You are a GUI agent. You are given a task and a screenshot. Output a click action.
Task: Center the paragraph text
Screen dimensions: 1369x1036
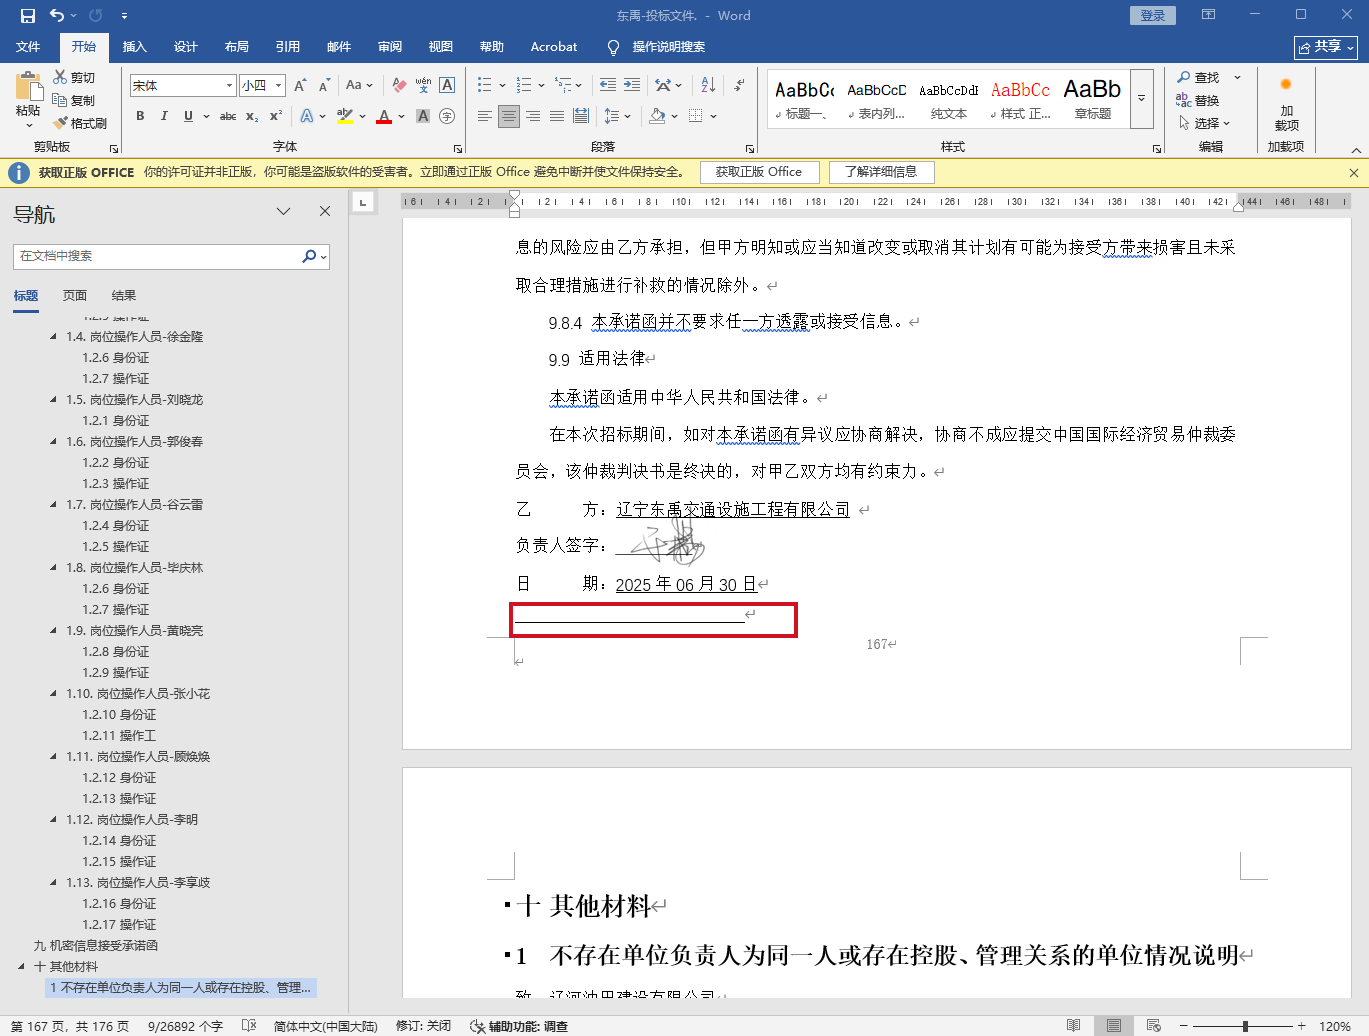click(x=509, y=116)
